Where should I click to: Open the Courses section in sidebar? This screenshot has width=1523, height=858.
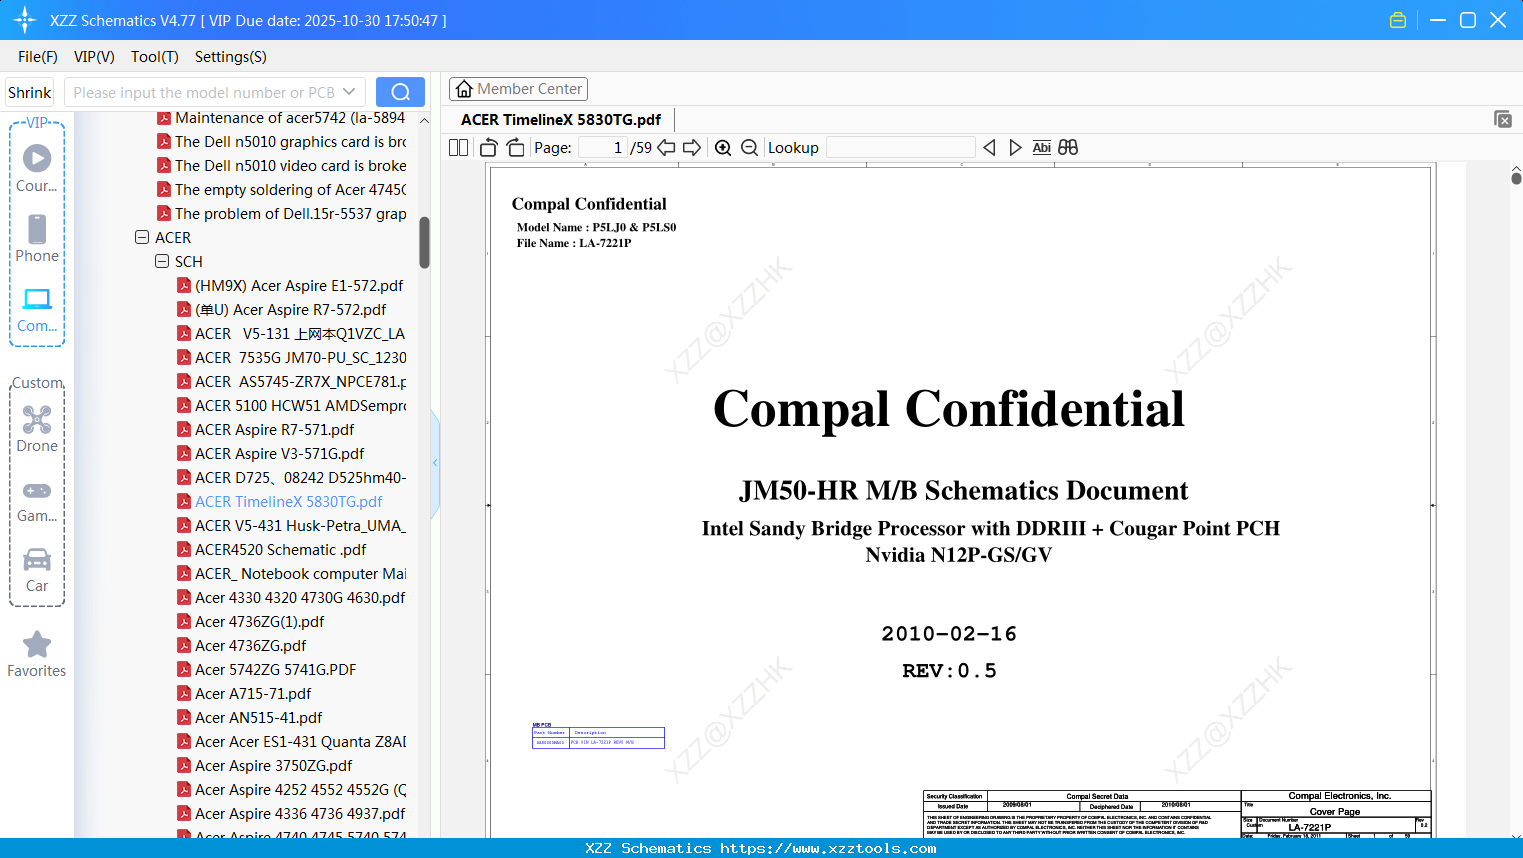[37, 168]
